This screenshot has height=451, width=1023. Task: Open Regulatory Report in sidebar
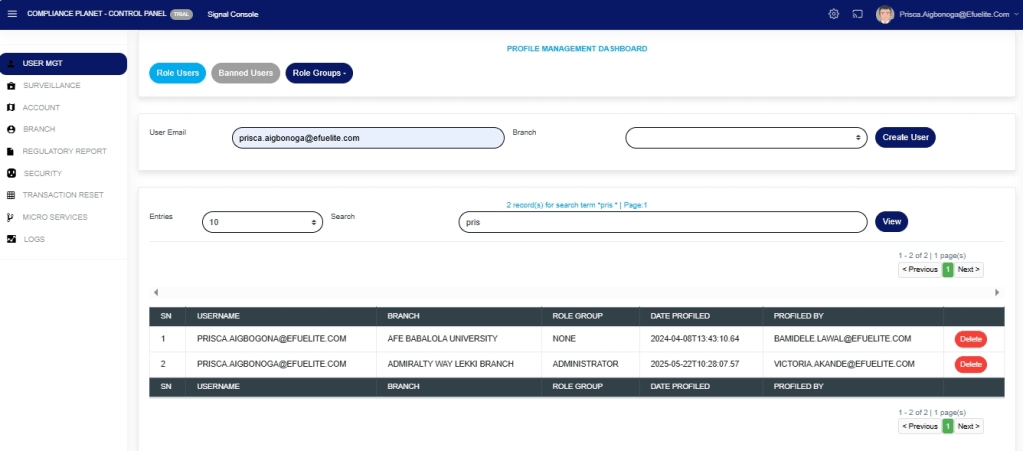[x=64, y=151]
